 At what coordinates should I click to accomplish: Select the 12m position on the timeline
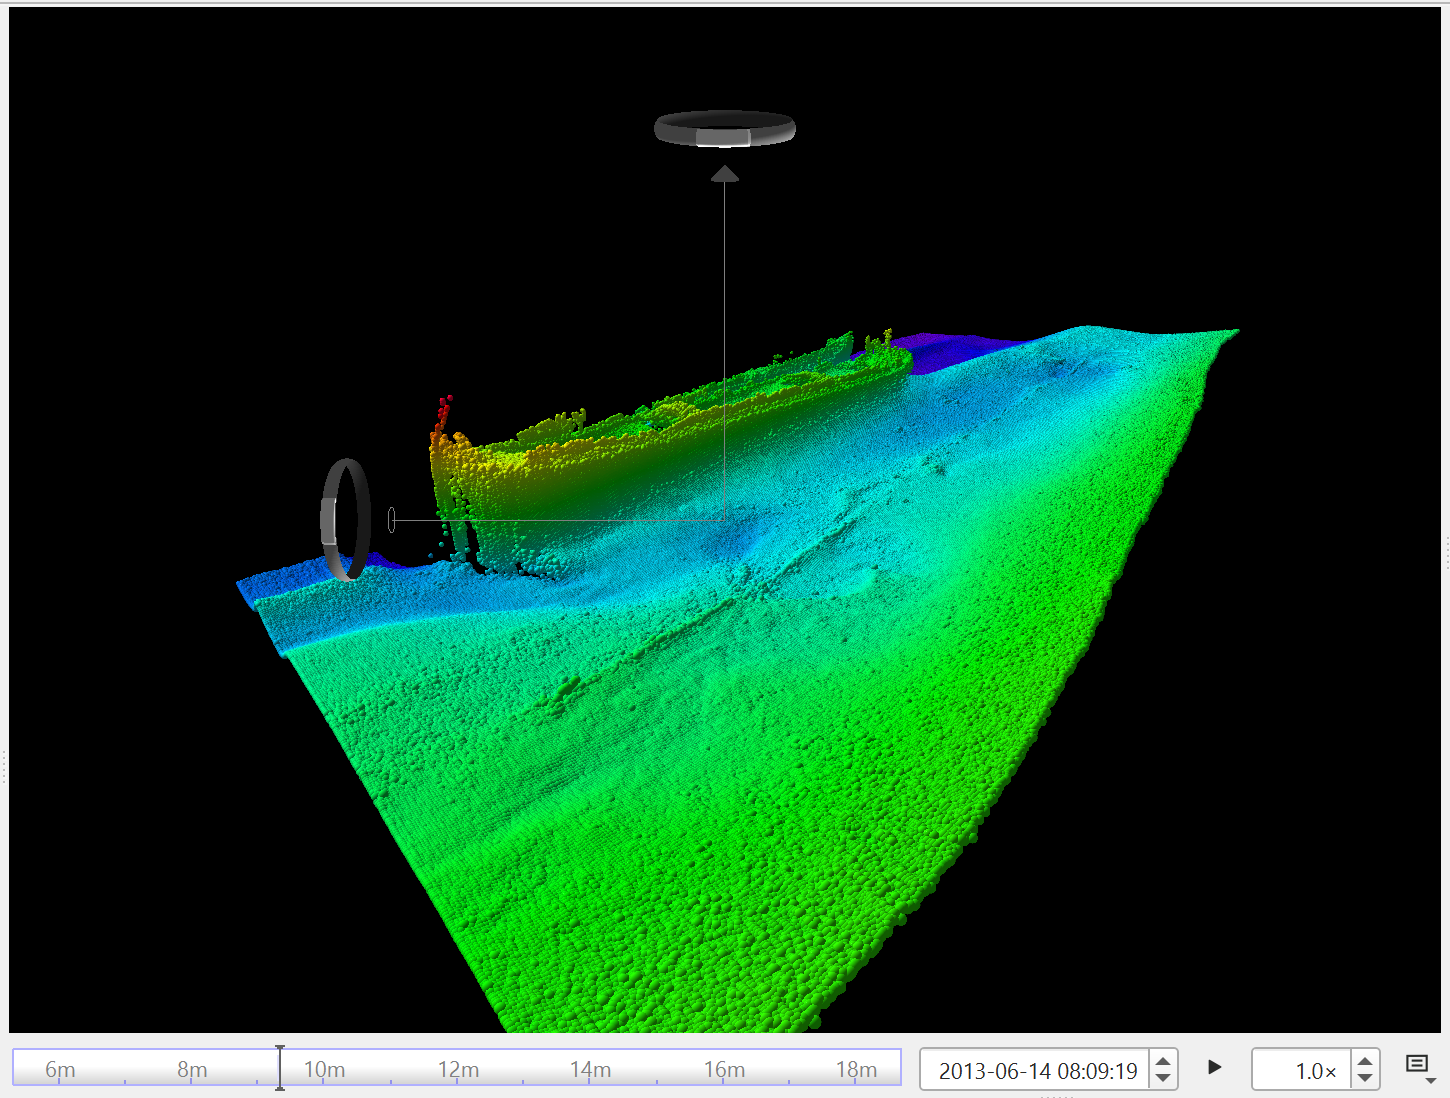pyautogui.click(x=458, y=1070)
